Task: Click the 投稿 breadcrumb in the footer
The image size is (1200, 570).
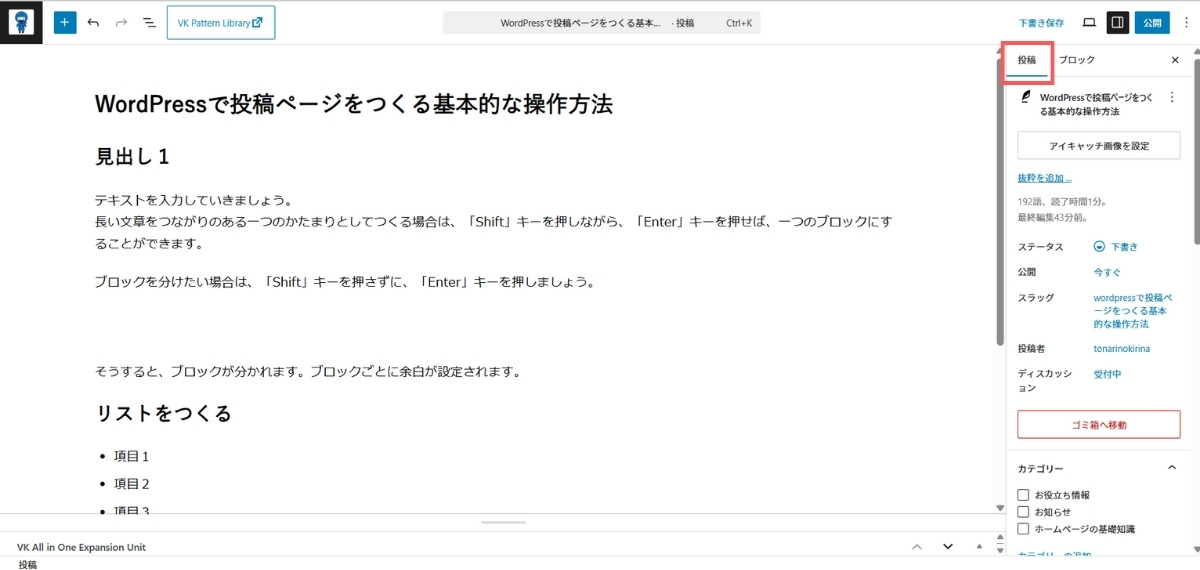Action: (27, 564)
